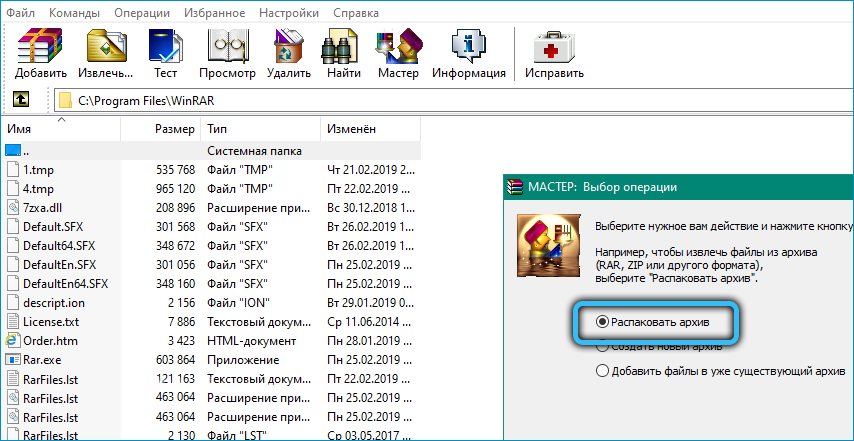Sort by the Размер column header
The height and width of the screenshot is (441, 854).
click(x=161, y=129)
